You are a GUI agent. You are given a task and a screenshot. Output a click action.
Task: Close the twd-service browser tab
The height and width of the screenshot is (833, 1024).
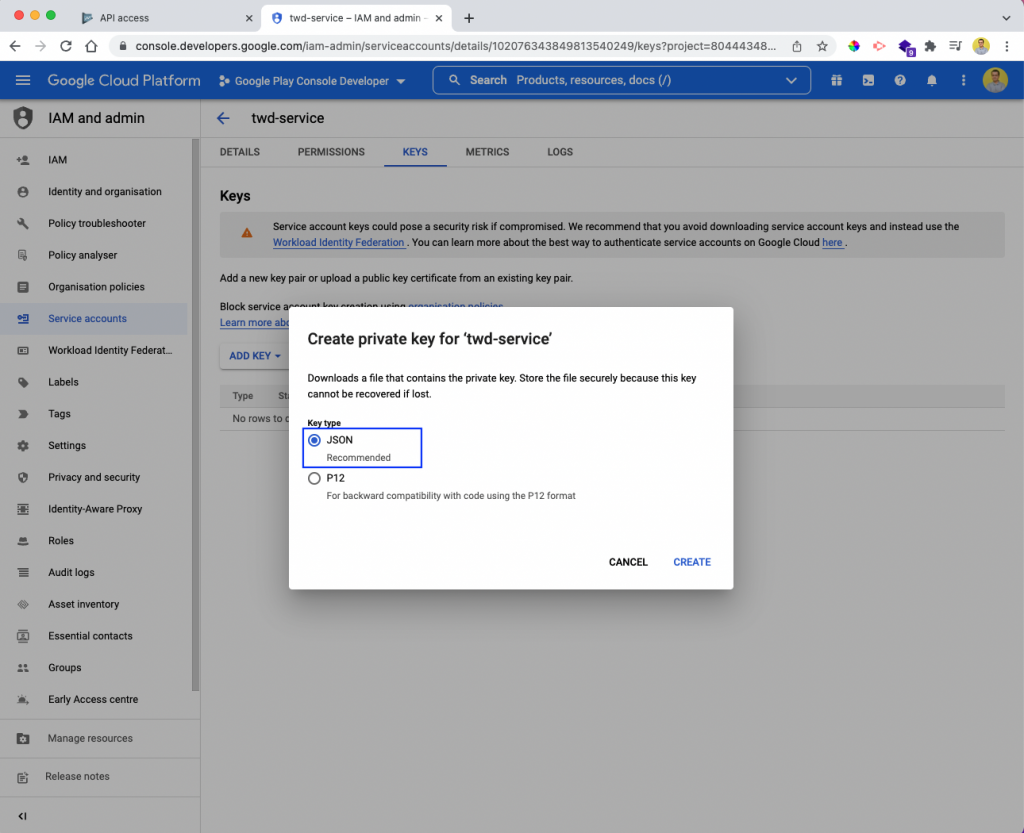[439, 18]
